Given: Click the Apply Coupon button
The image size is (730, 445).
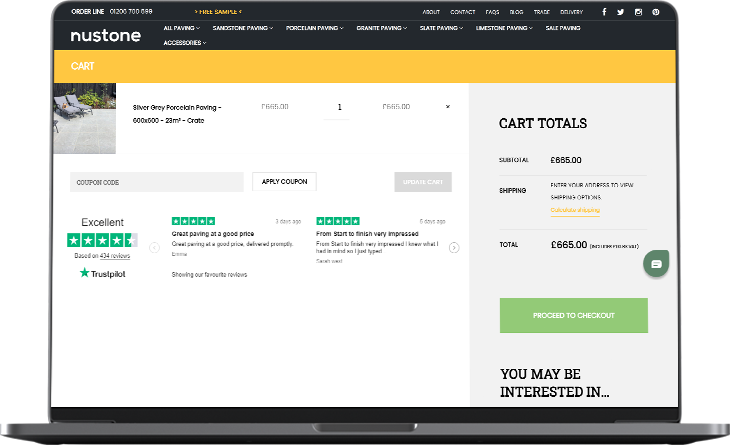Looking at the screenshot, I should 284,182.
